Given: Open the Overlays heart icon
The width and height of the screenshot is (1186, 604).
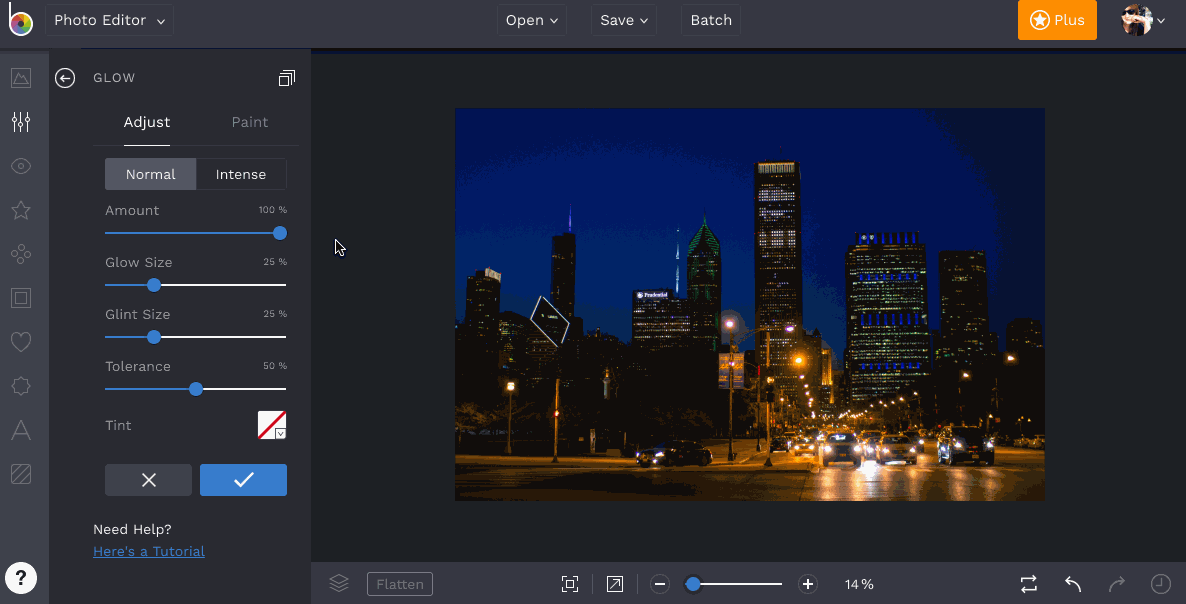Looking at the screenshot, I should [21, 342].
